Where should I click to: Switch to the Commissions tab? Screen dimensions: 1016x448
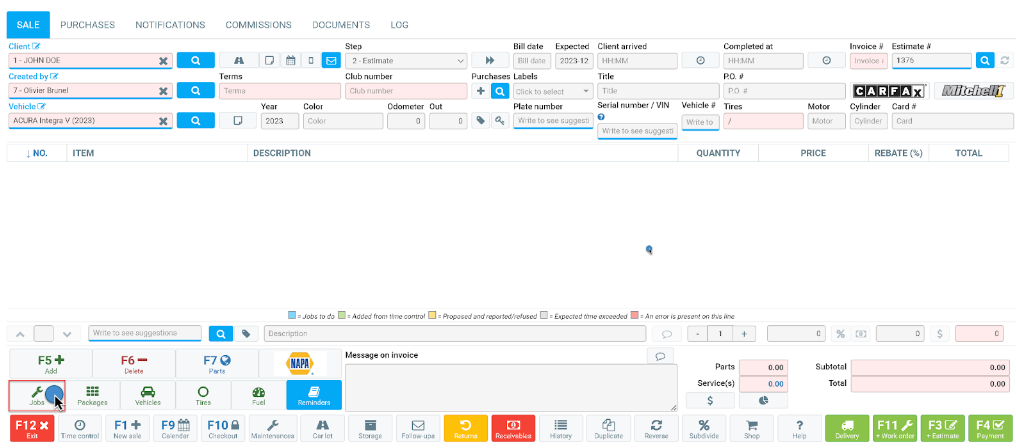[x=258, y=24]
